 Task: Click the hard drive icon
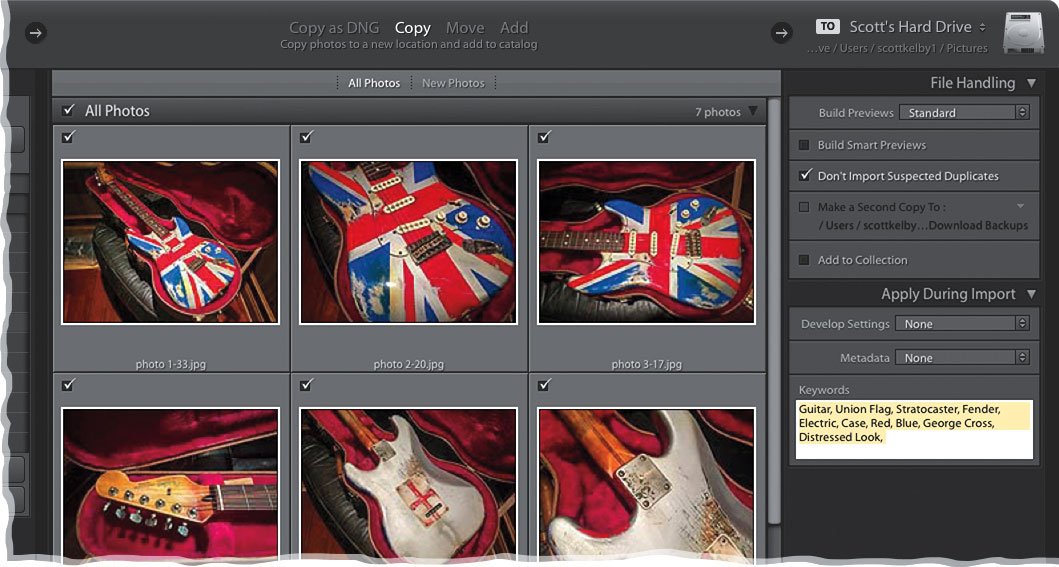pyautogui.click(x=1023, y=34)
